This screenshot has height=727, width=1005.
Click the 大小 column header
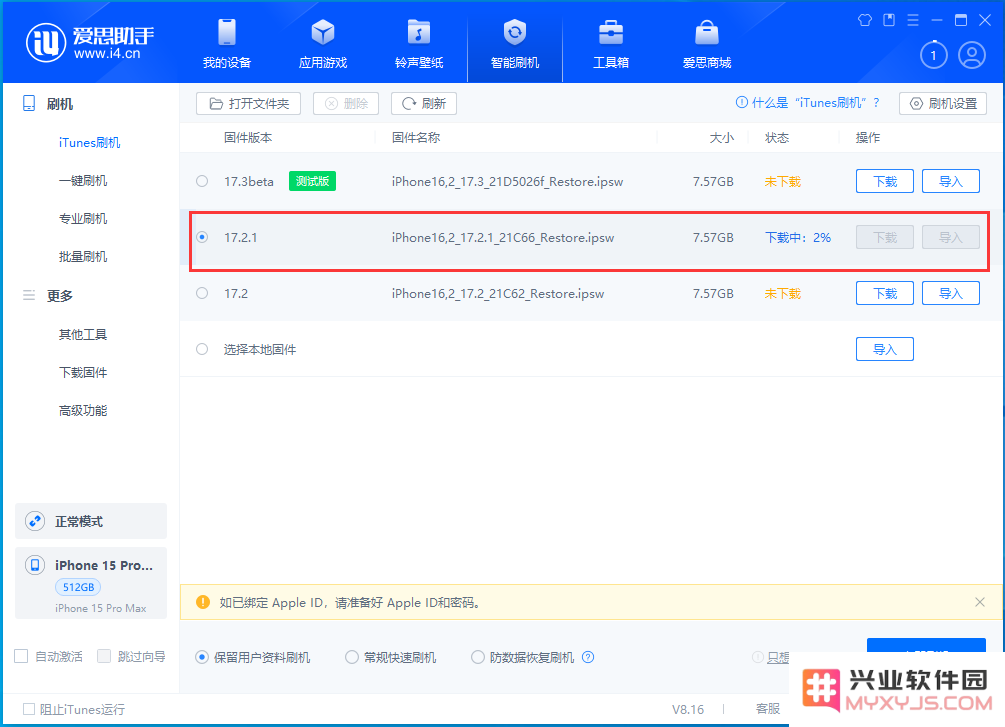(x=722, y=137)
